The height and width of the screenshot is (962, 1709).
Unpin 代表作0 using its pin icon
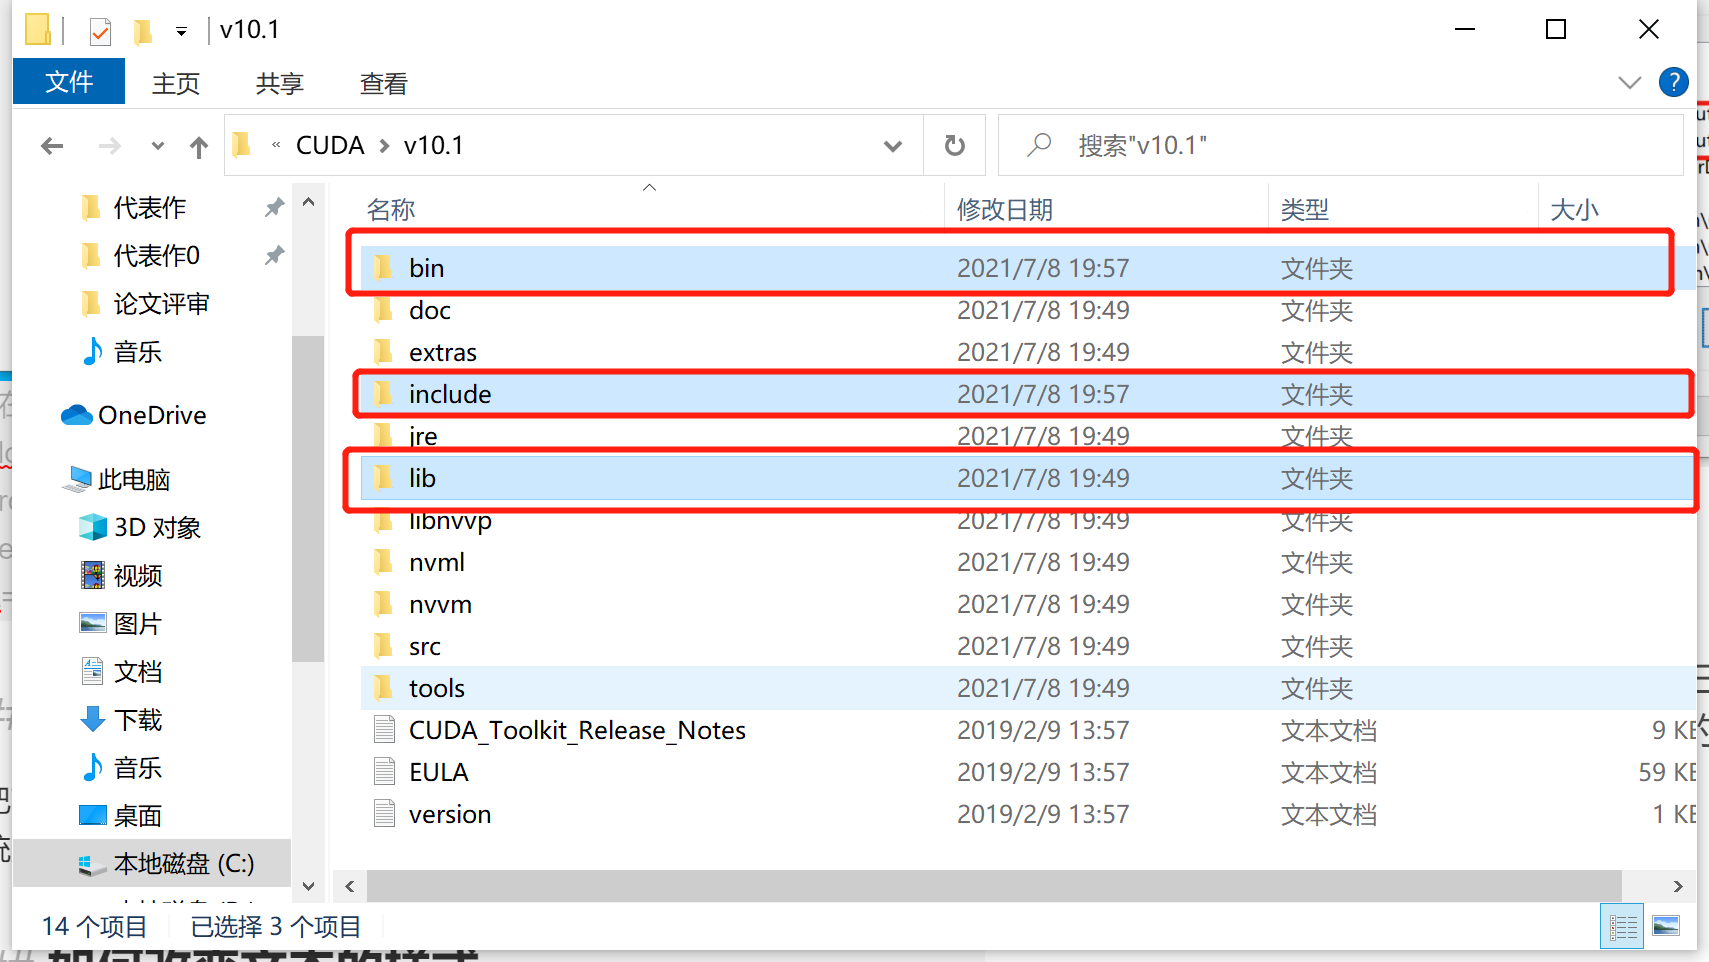(x=274, y=255)
